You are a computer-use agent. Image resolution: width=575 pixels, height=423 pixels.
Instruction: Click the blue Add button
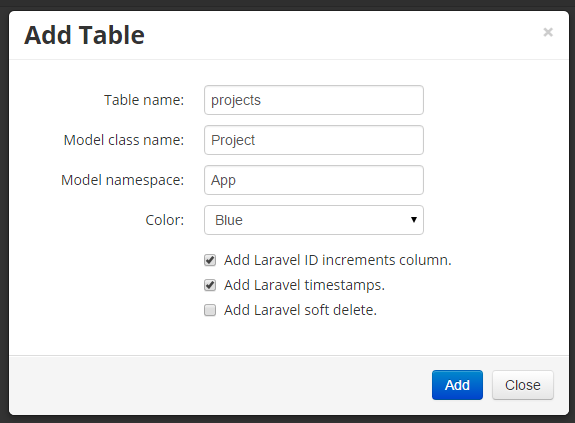click(x=457, y=385)
